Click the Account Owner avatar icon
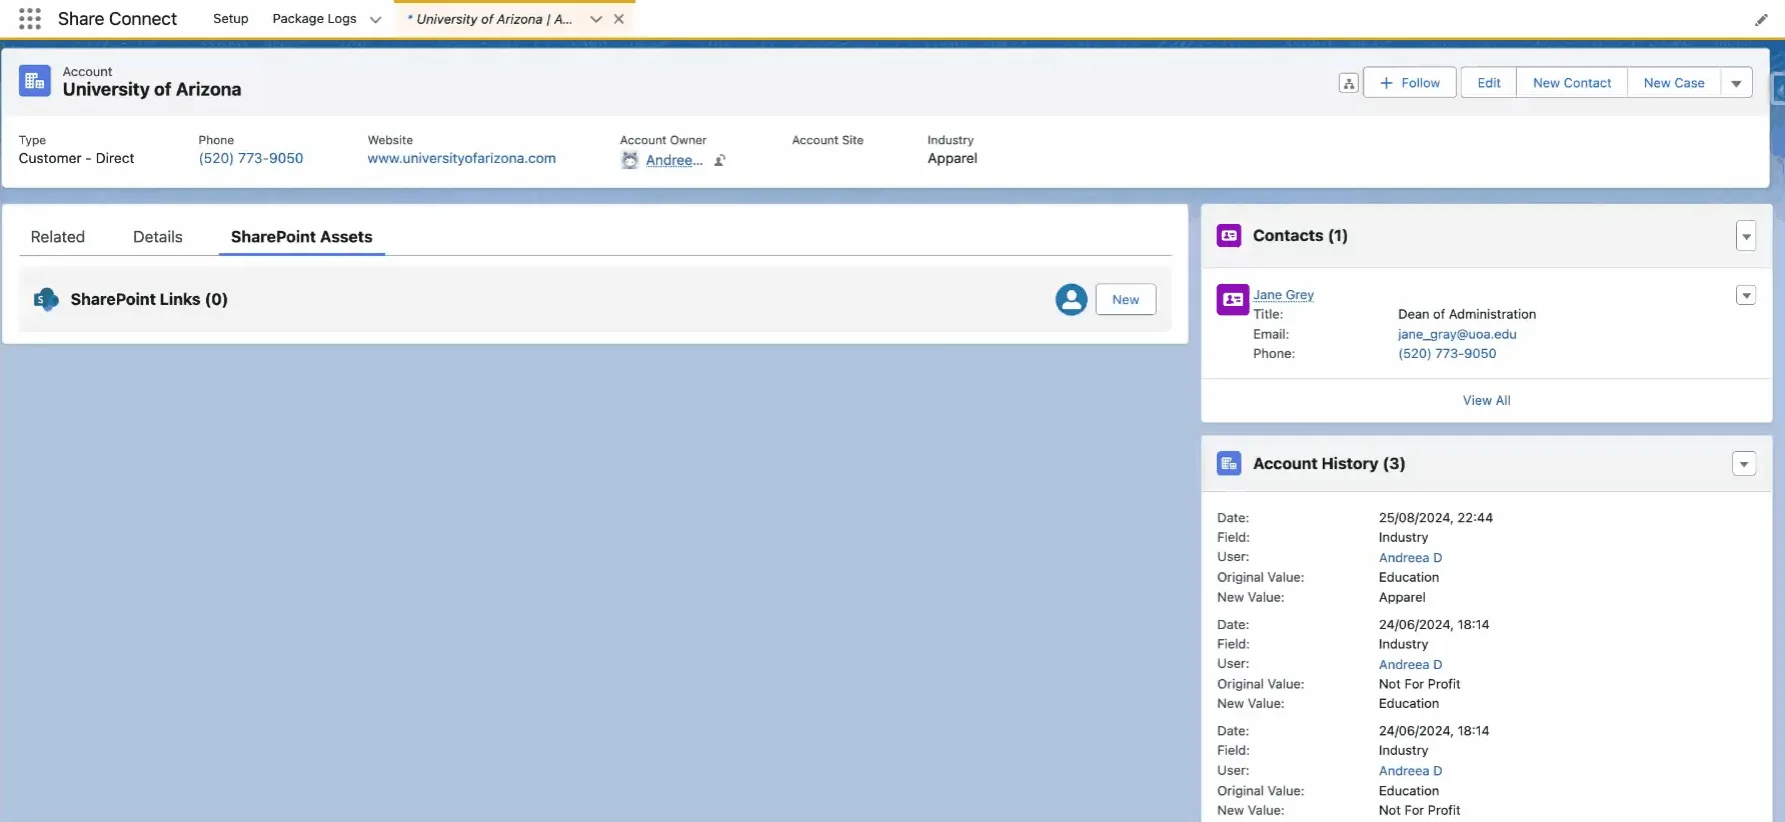Screen dimensions: 1785x822 [630, 160]
